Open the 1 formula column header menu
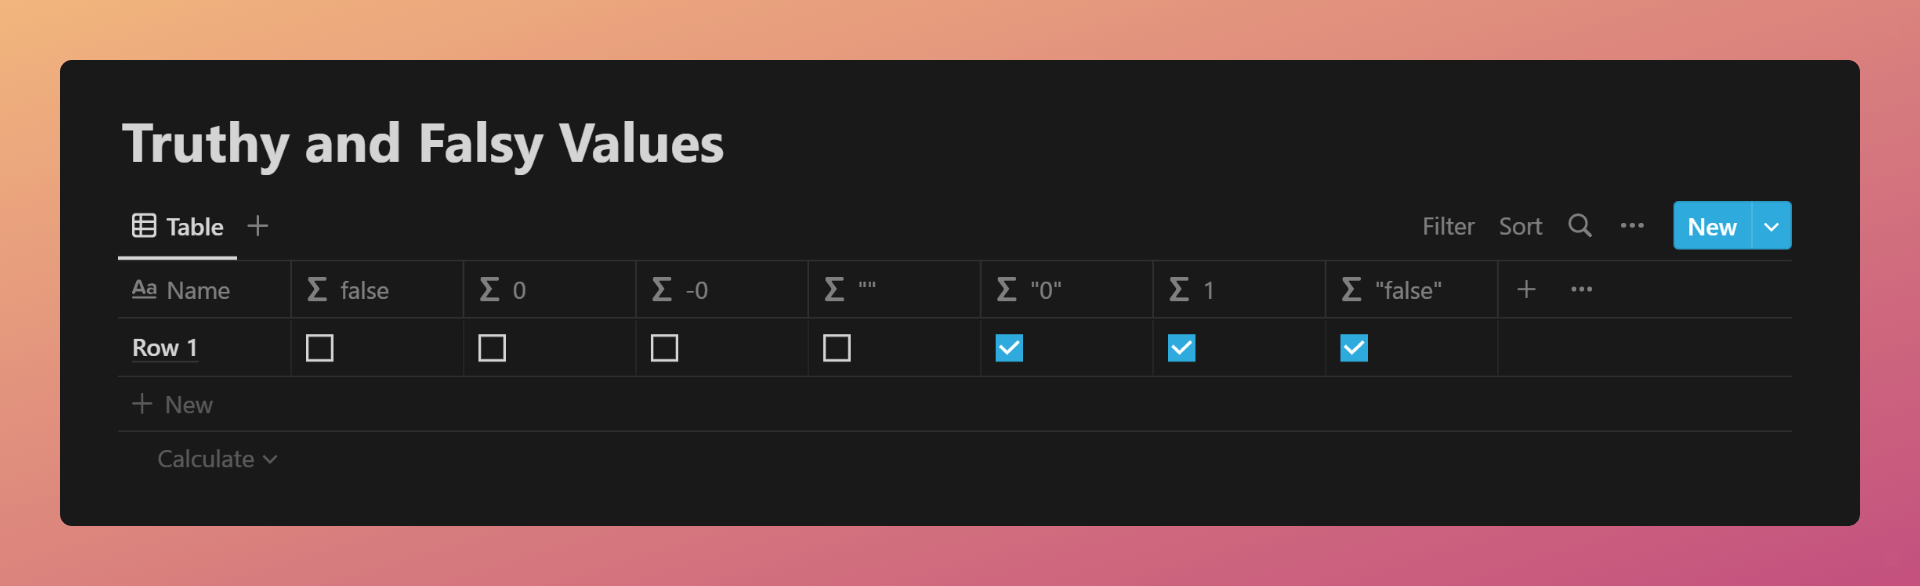Image resolution: width=1920 pixels, height=586 pixels. coord(1239,290)
